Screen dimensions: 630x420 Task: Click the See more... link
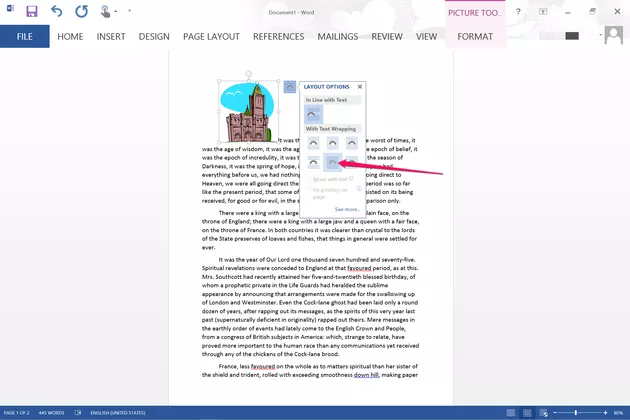[x=347, y=209]
